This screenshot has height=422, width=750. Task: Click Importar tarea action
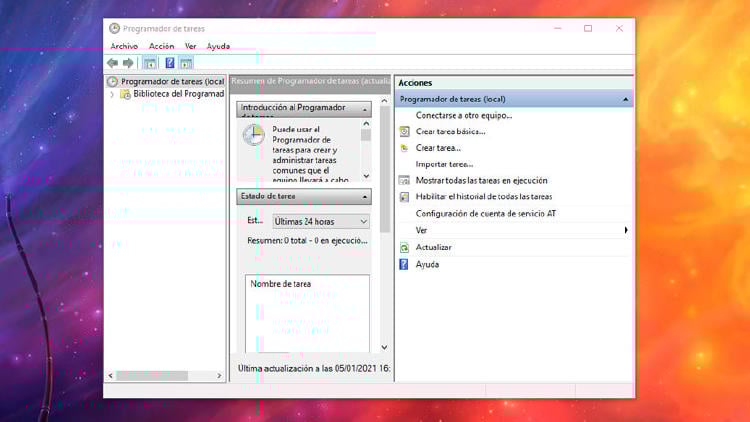pyautogui.click(x=444, y=164)
